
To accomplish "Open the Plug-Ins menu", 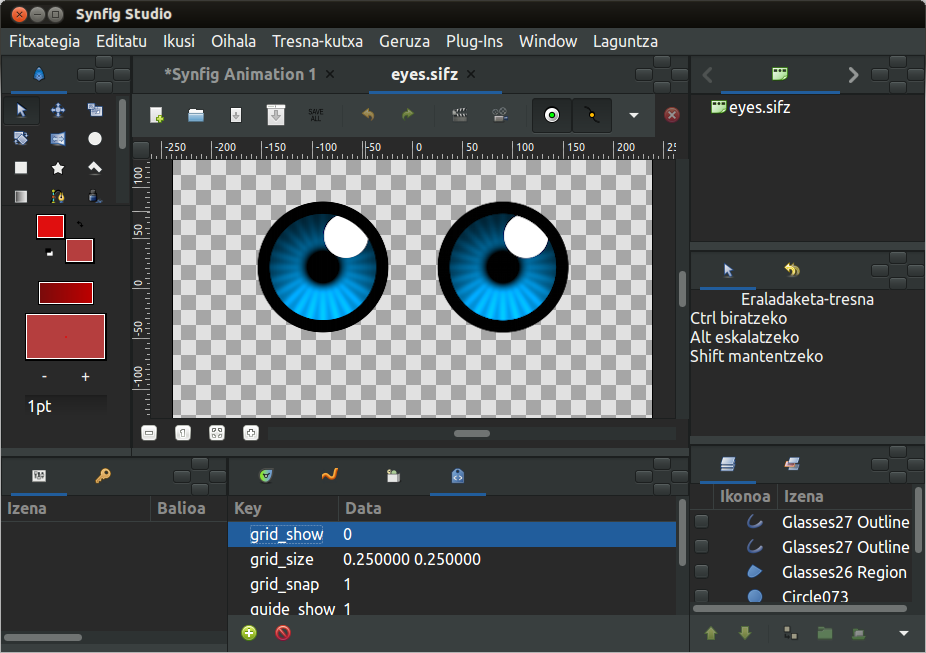I will tap(474, 41).
